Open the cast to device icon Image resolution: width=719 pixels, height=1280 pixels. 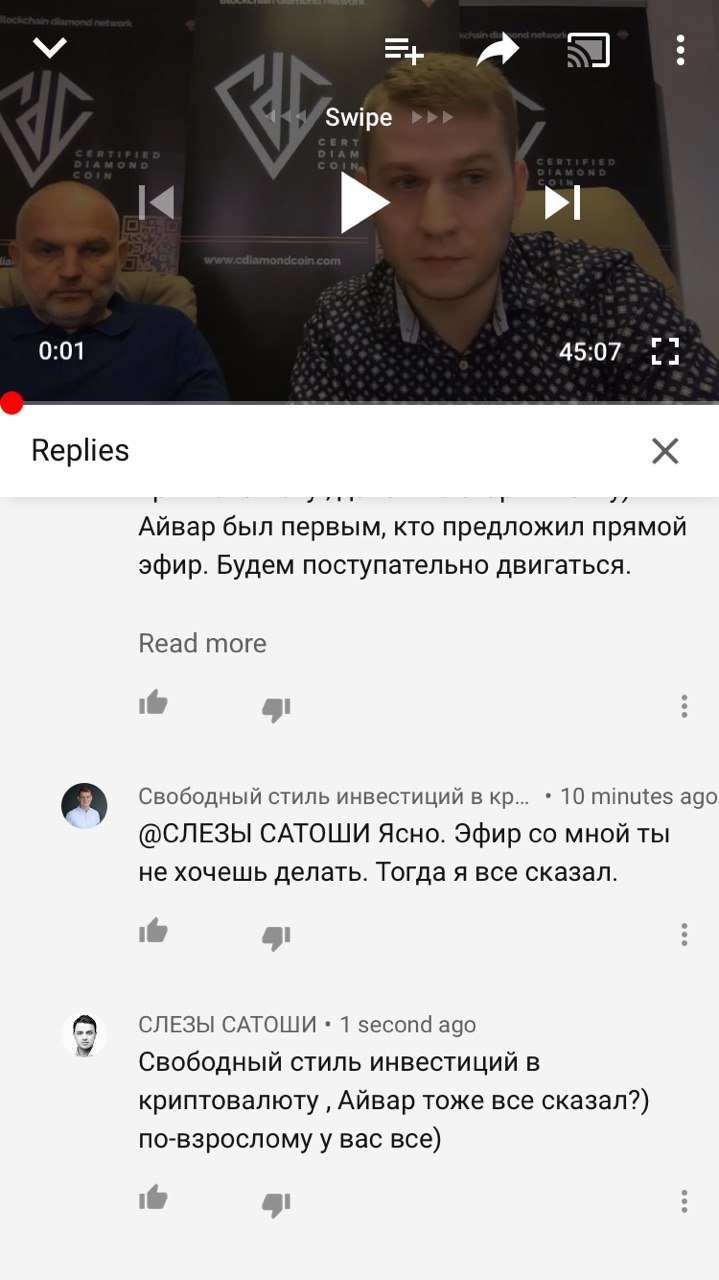tap(588, 49)
